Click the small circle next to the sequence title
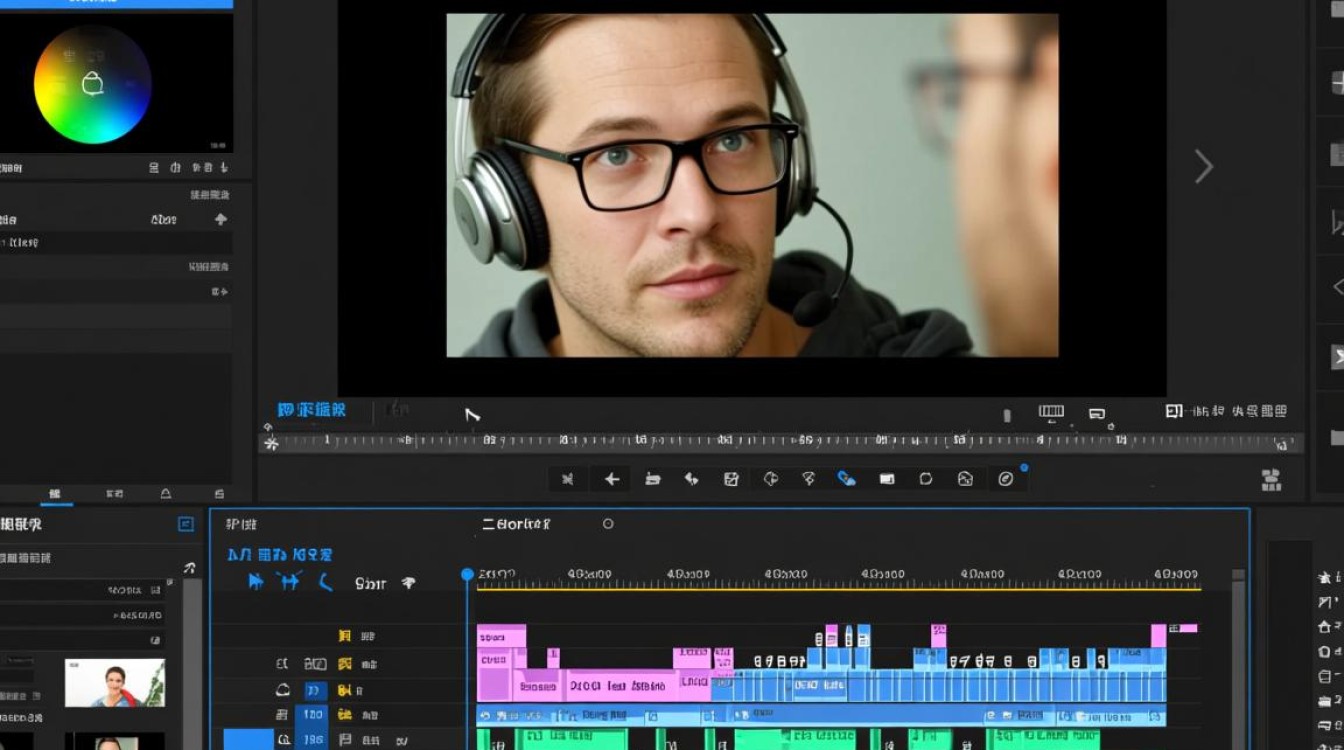 coord(608,524)
